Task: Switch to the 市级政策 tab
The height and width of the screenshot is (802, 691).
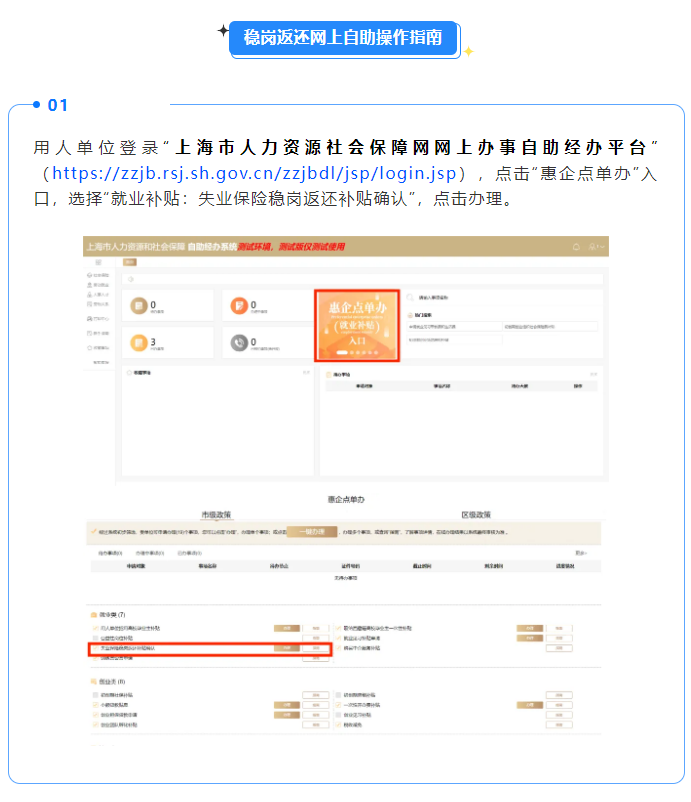Action: click(x=216, y=515)
